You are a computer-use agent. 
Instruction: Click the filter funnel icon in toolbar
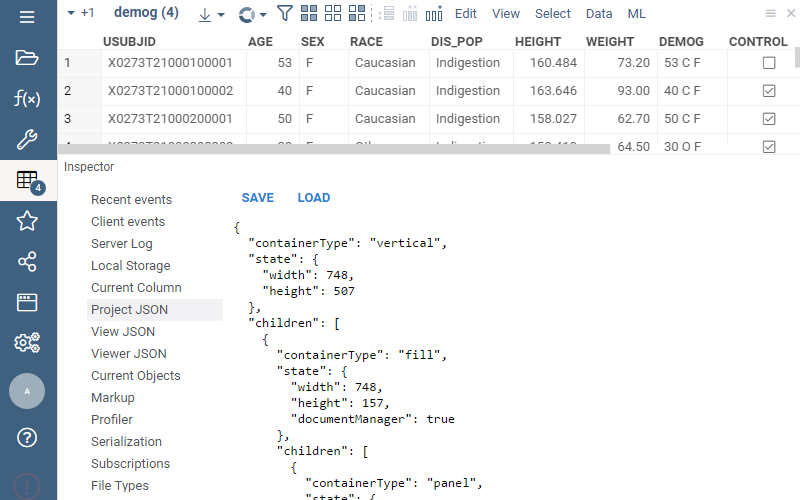(x=284, y=14)
